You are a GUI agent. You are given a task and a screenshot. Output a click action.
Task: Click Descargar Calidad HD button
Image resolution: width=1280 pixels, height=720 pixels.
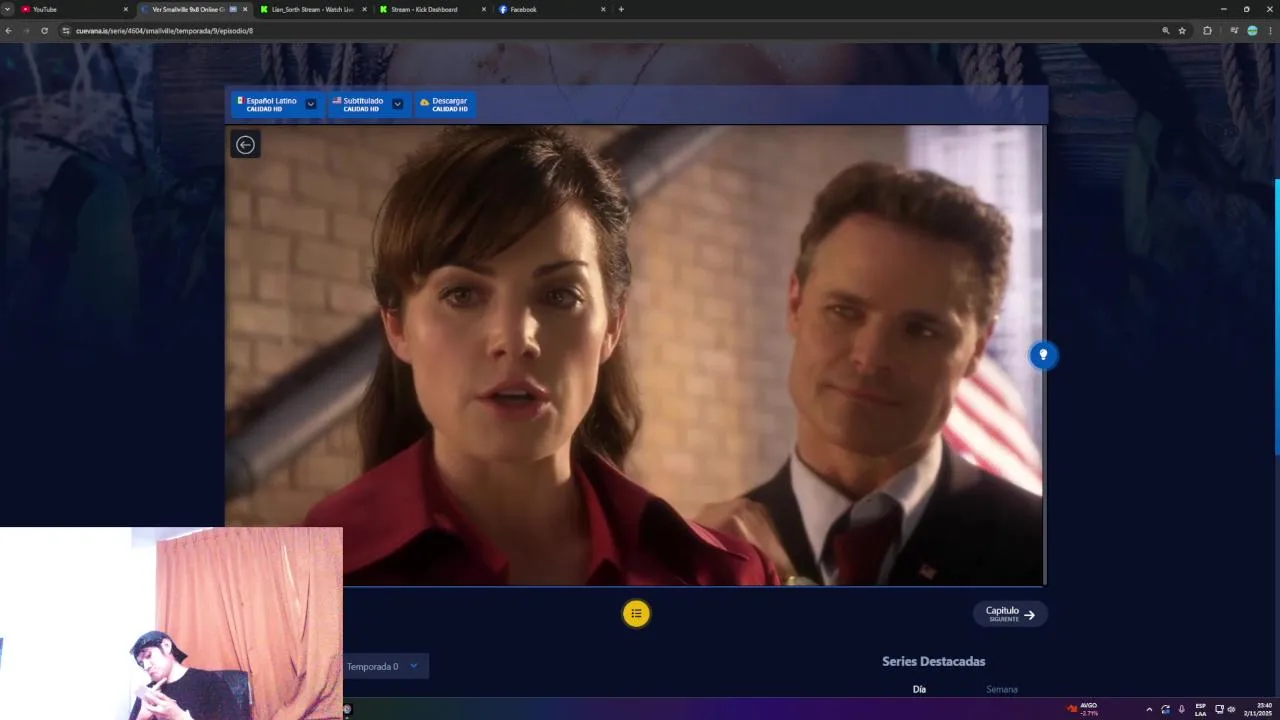pyautogui.click(x=445, y=104)
